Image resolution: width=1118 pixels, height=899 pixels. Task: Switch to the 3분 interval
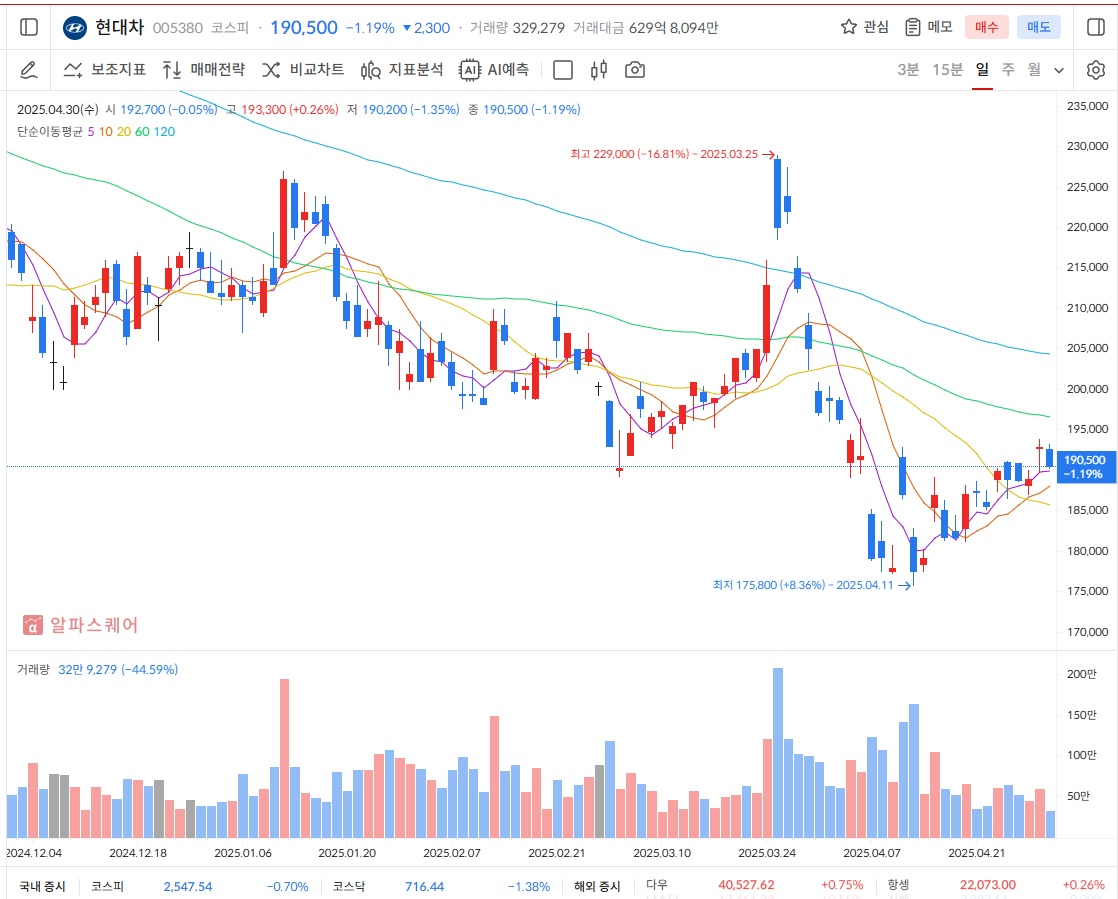[x=908, y=70]
